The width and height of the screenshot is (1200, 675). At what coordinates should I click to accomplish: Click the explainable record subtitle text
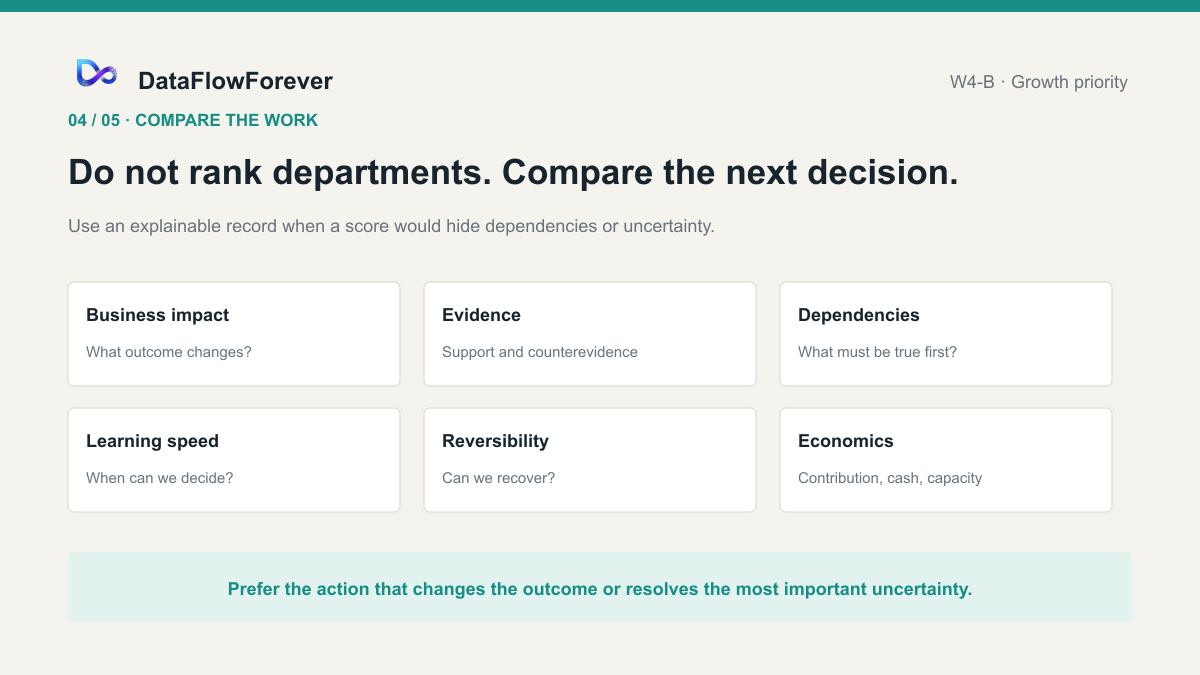pos(391,226)
